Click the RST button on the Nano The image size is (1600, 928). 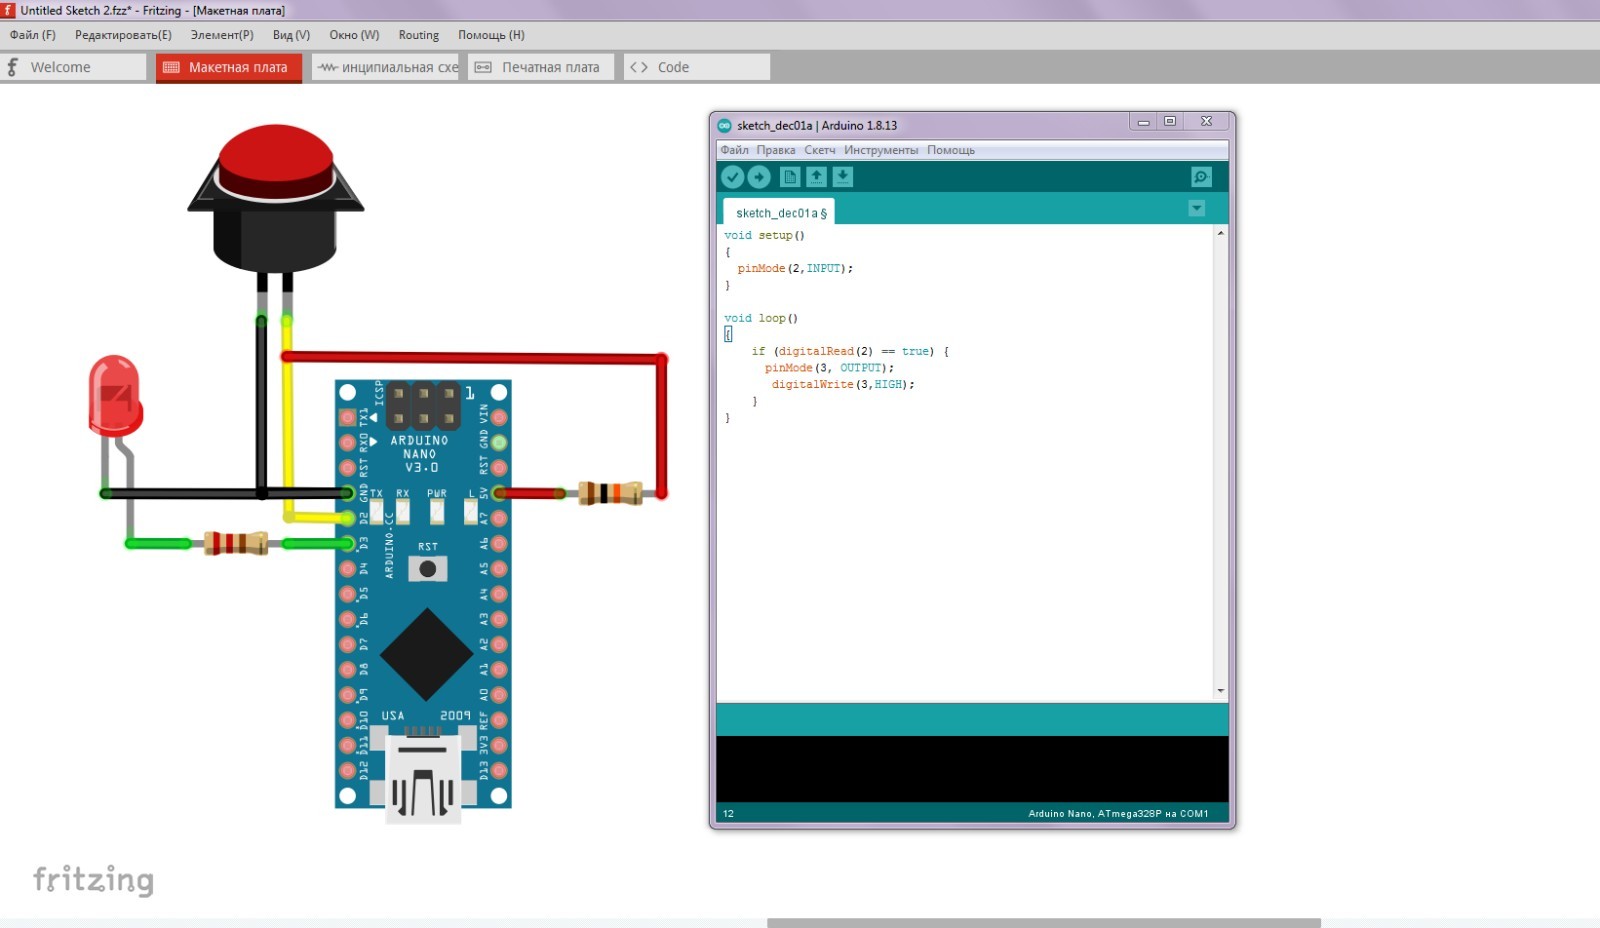(x=428, y=569)
